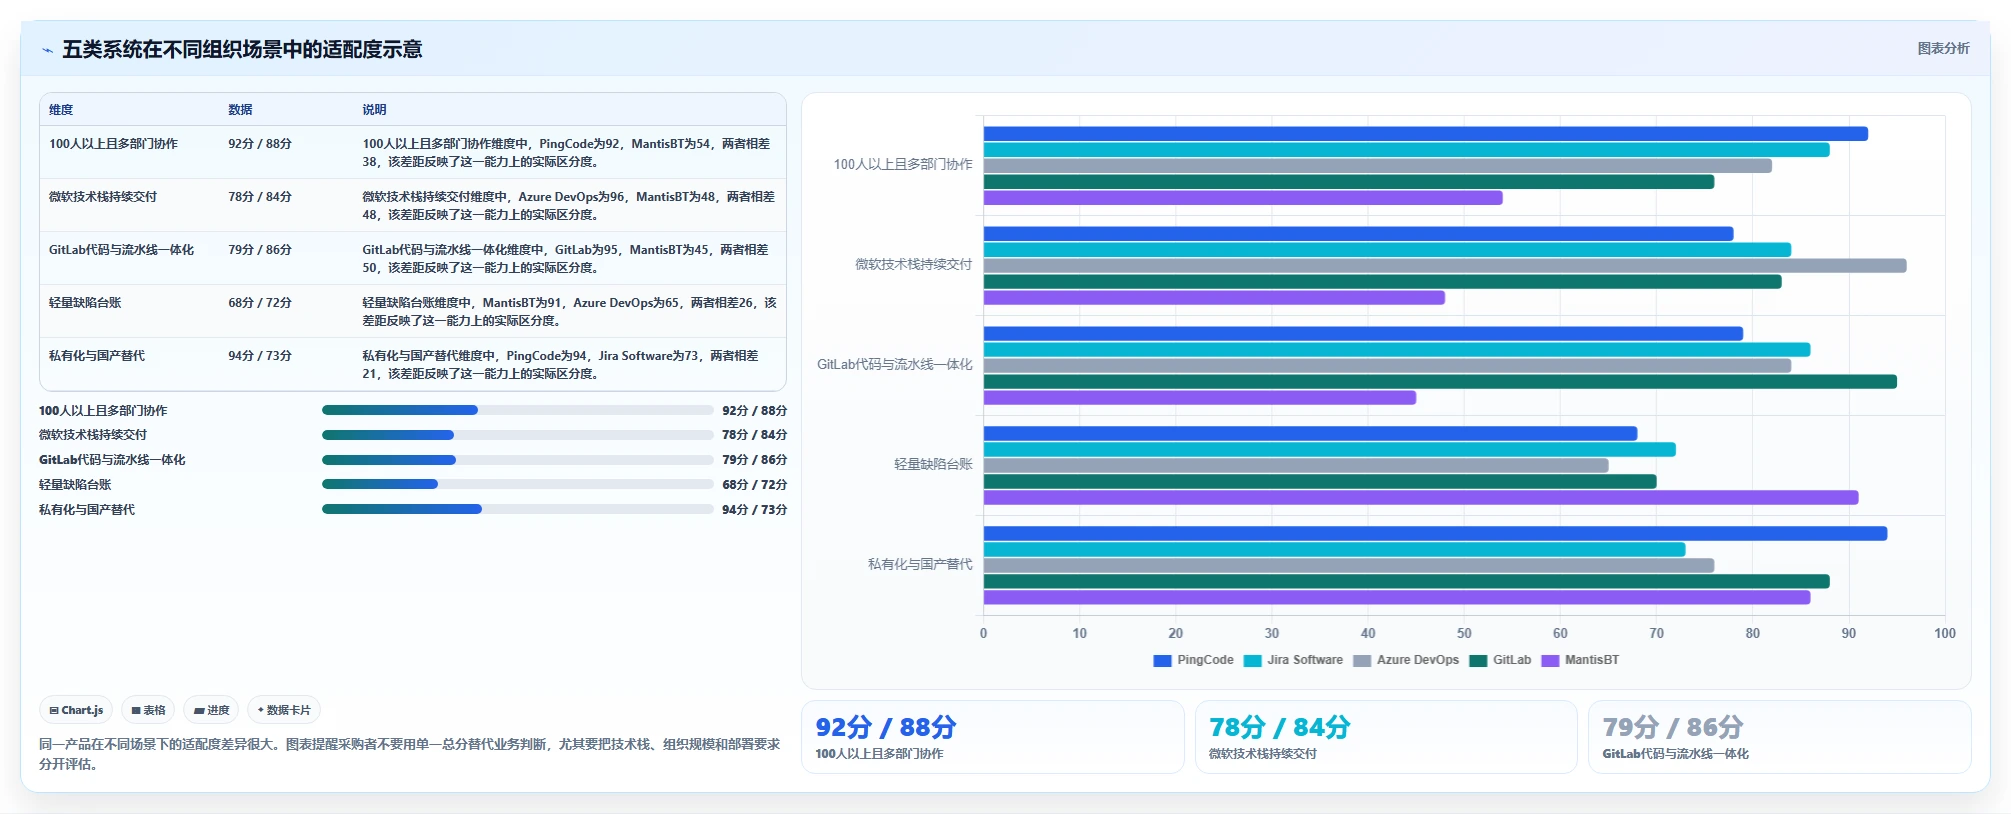This screenshot has height=814, width=2011.
Task: Open the 79分 / 86分 data card
Action: [1780, 737]
